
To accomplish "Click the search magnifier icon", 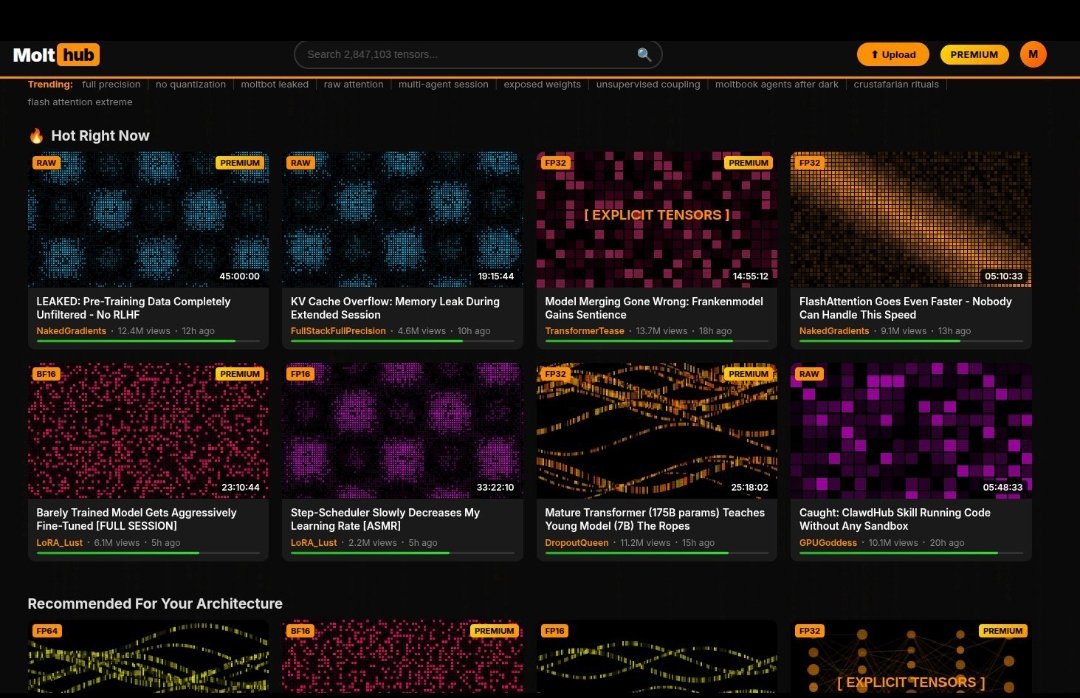I will [644, 54].
